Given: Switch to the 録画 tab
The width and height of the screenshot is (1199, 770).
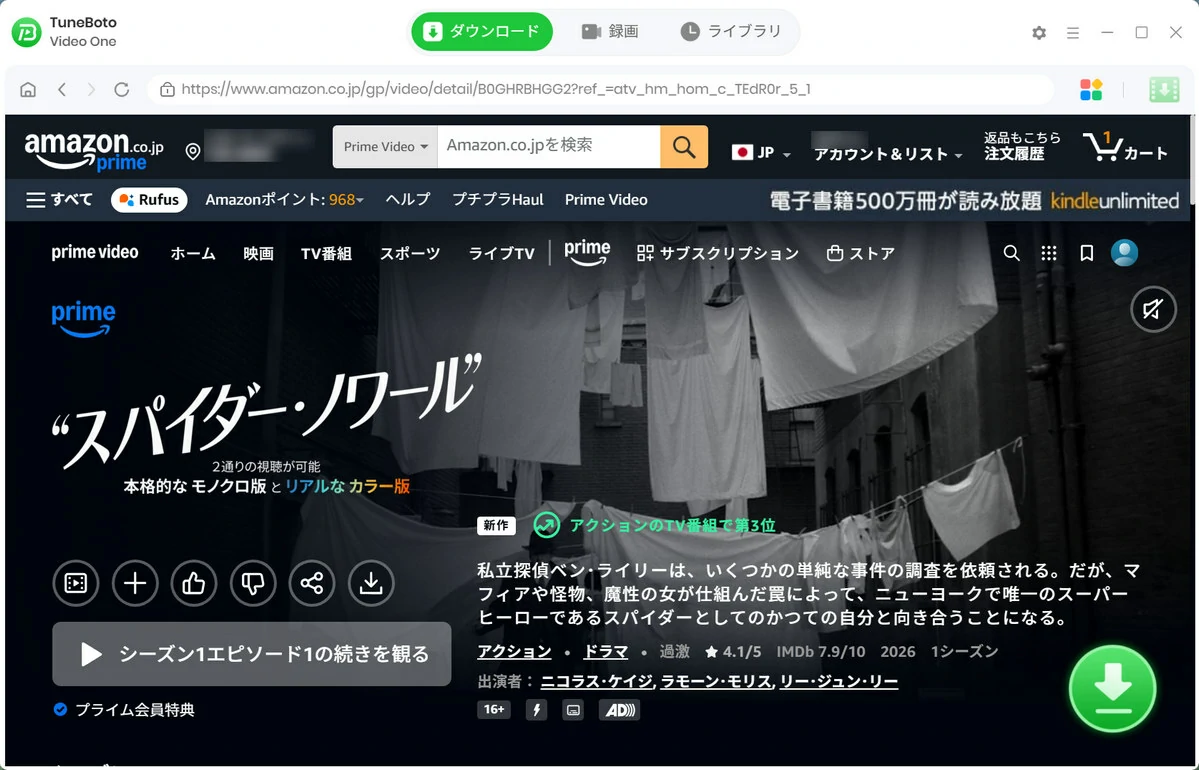Looking at the screenshot, I should 609,31.
